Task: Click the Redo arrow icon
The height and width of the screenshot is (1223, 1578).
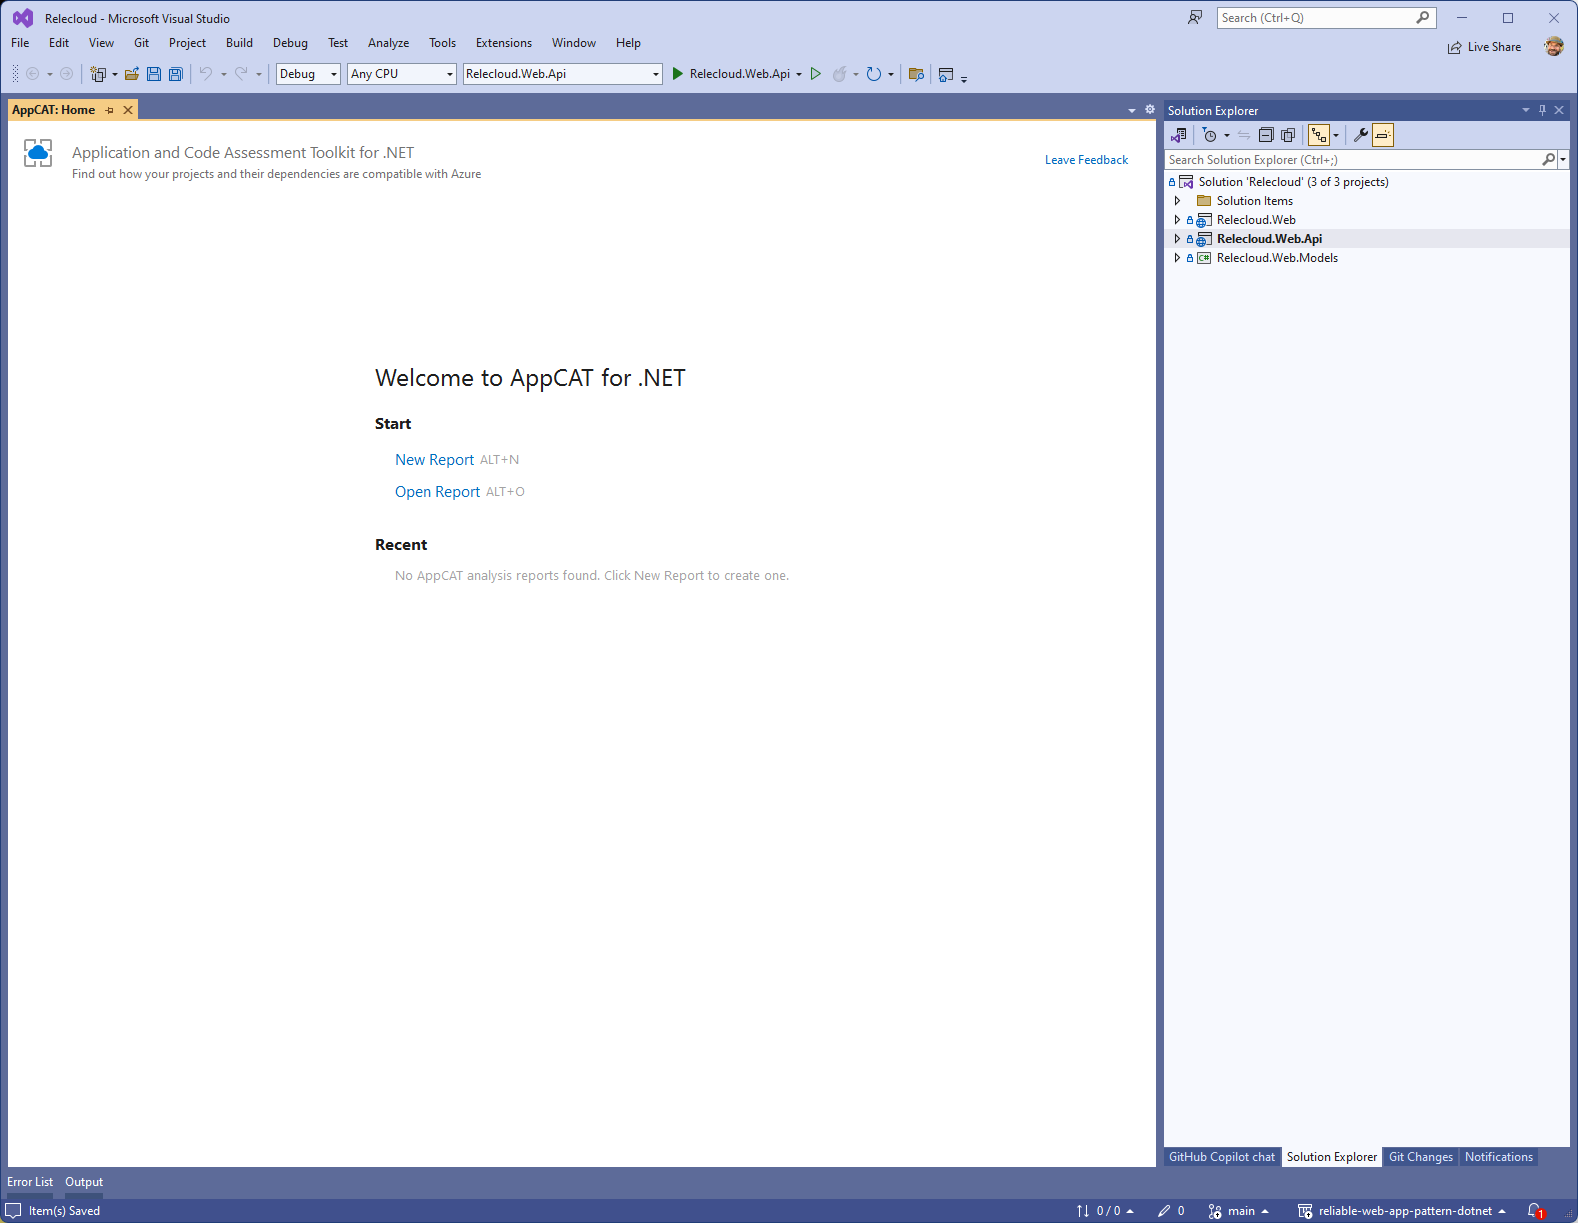Action: (241, 74)
